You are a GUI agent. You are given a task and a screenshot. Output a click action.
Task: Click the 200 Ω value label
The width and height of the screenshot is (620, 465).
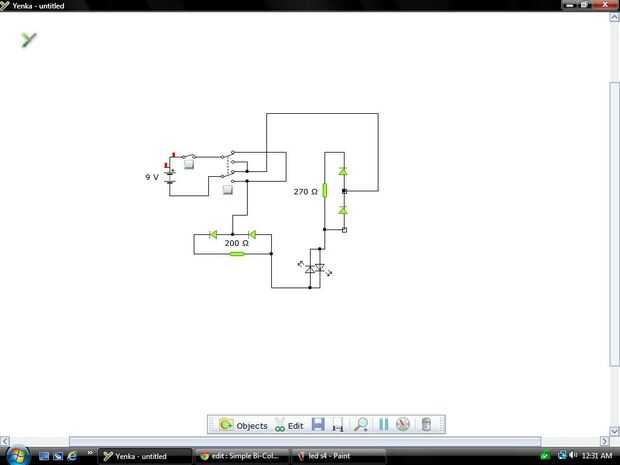pos(236,243)
